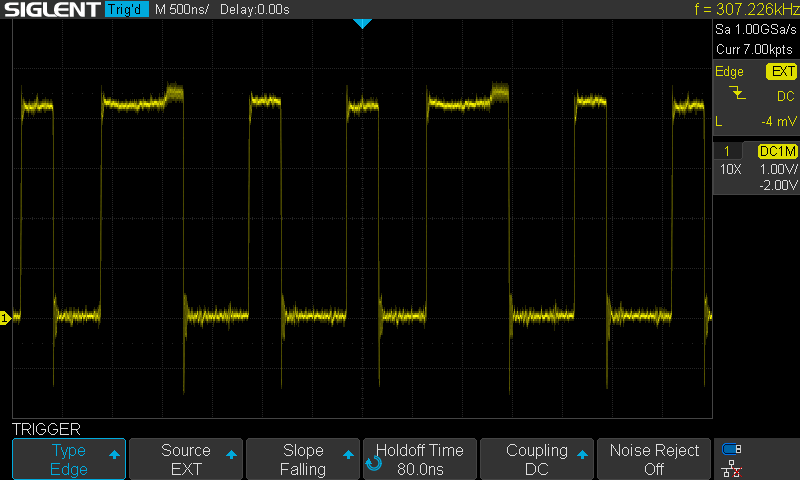Click the Trig'd status indicator
The width and height of the screenshot is (800, 480).
(127, 9)
